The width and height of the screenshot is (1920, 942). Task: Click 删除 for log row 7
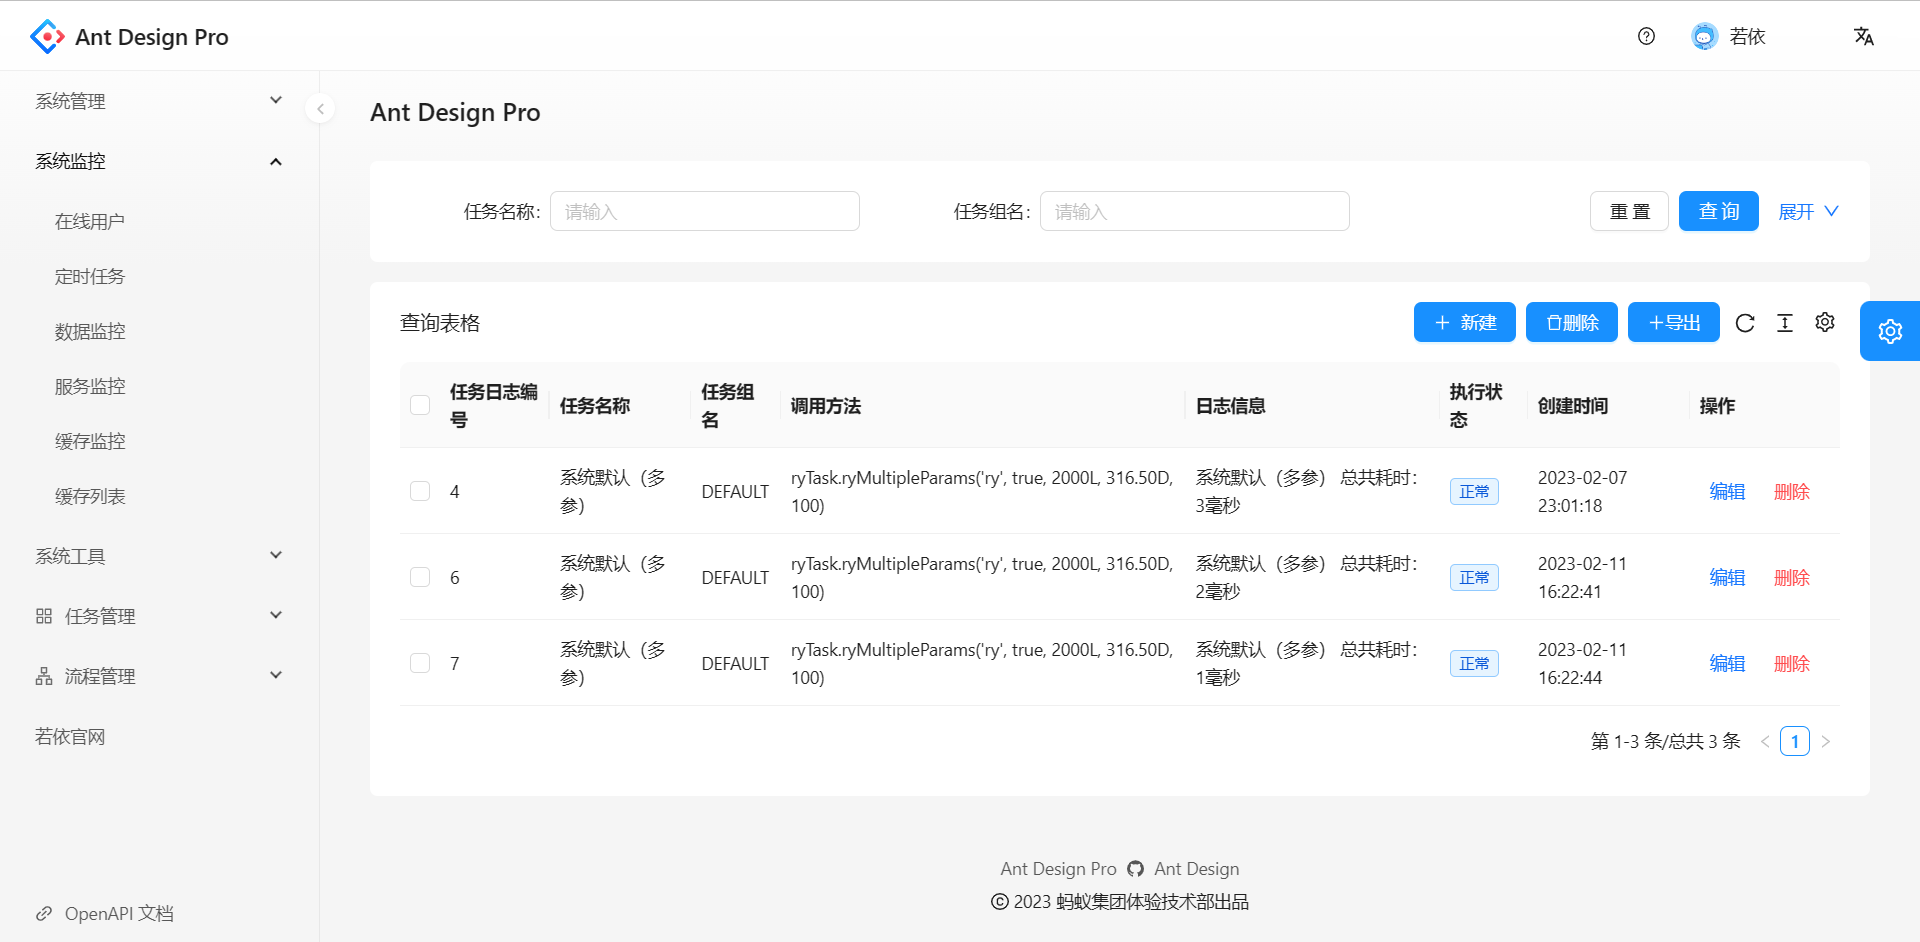(x=1792, y=663)
